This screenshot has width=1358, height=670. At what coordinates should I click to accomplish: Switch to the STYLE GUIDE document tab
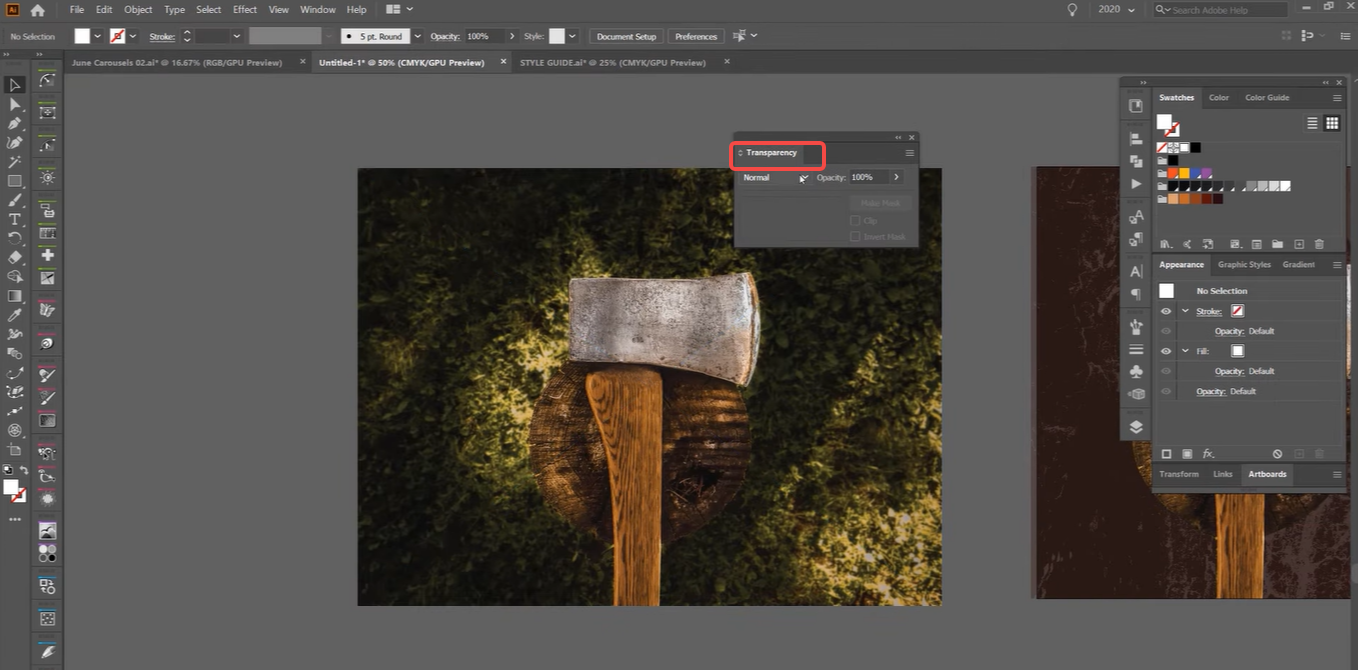[614, 61]
